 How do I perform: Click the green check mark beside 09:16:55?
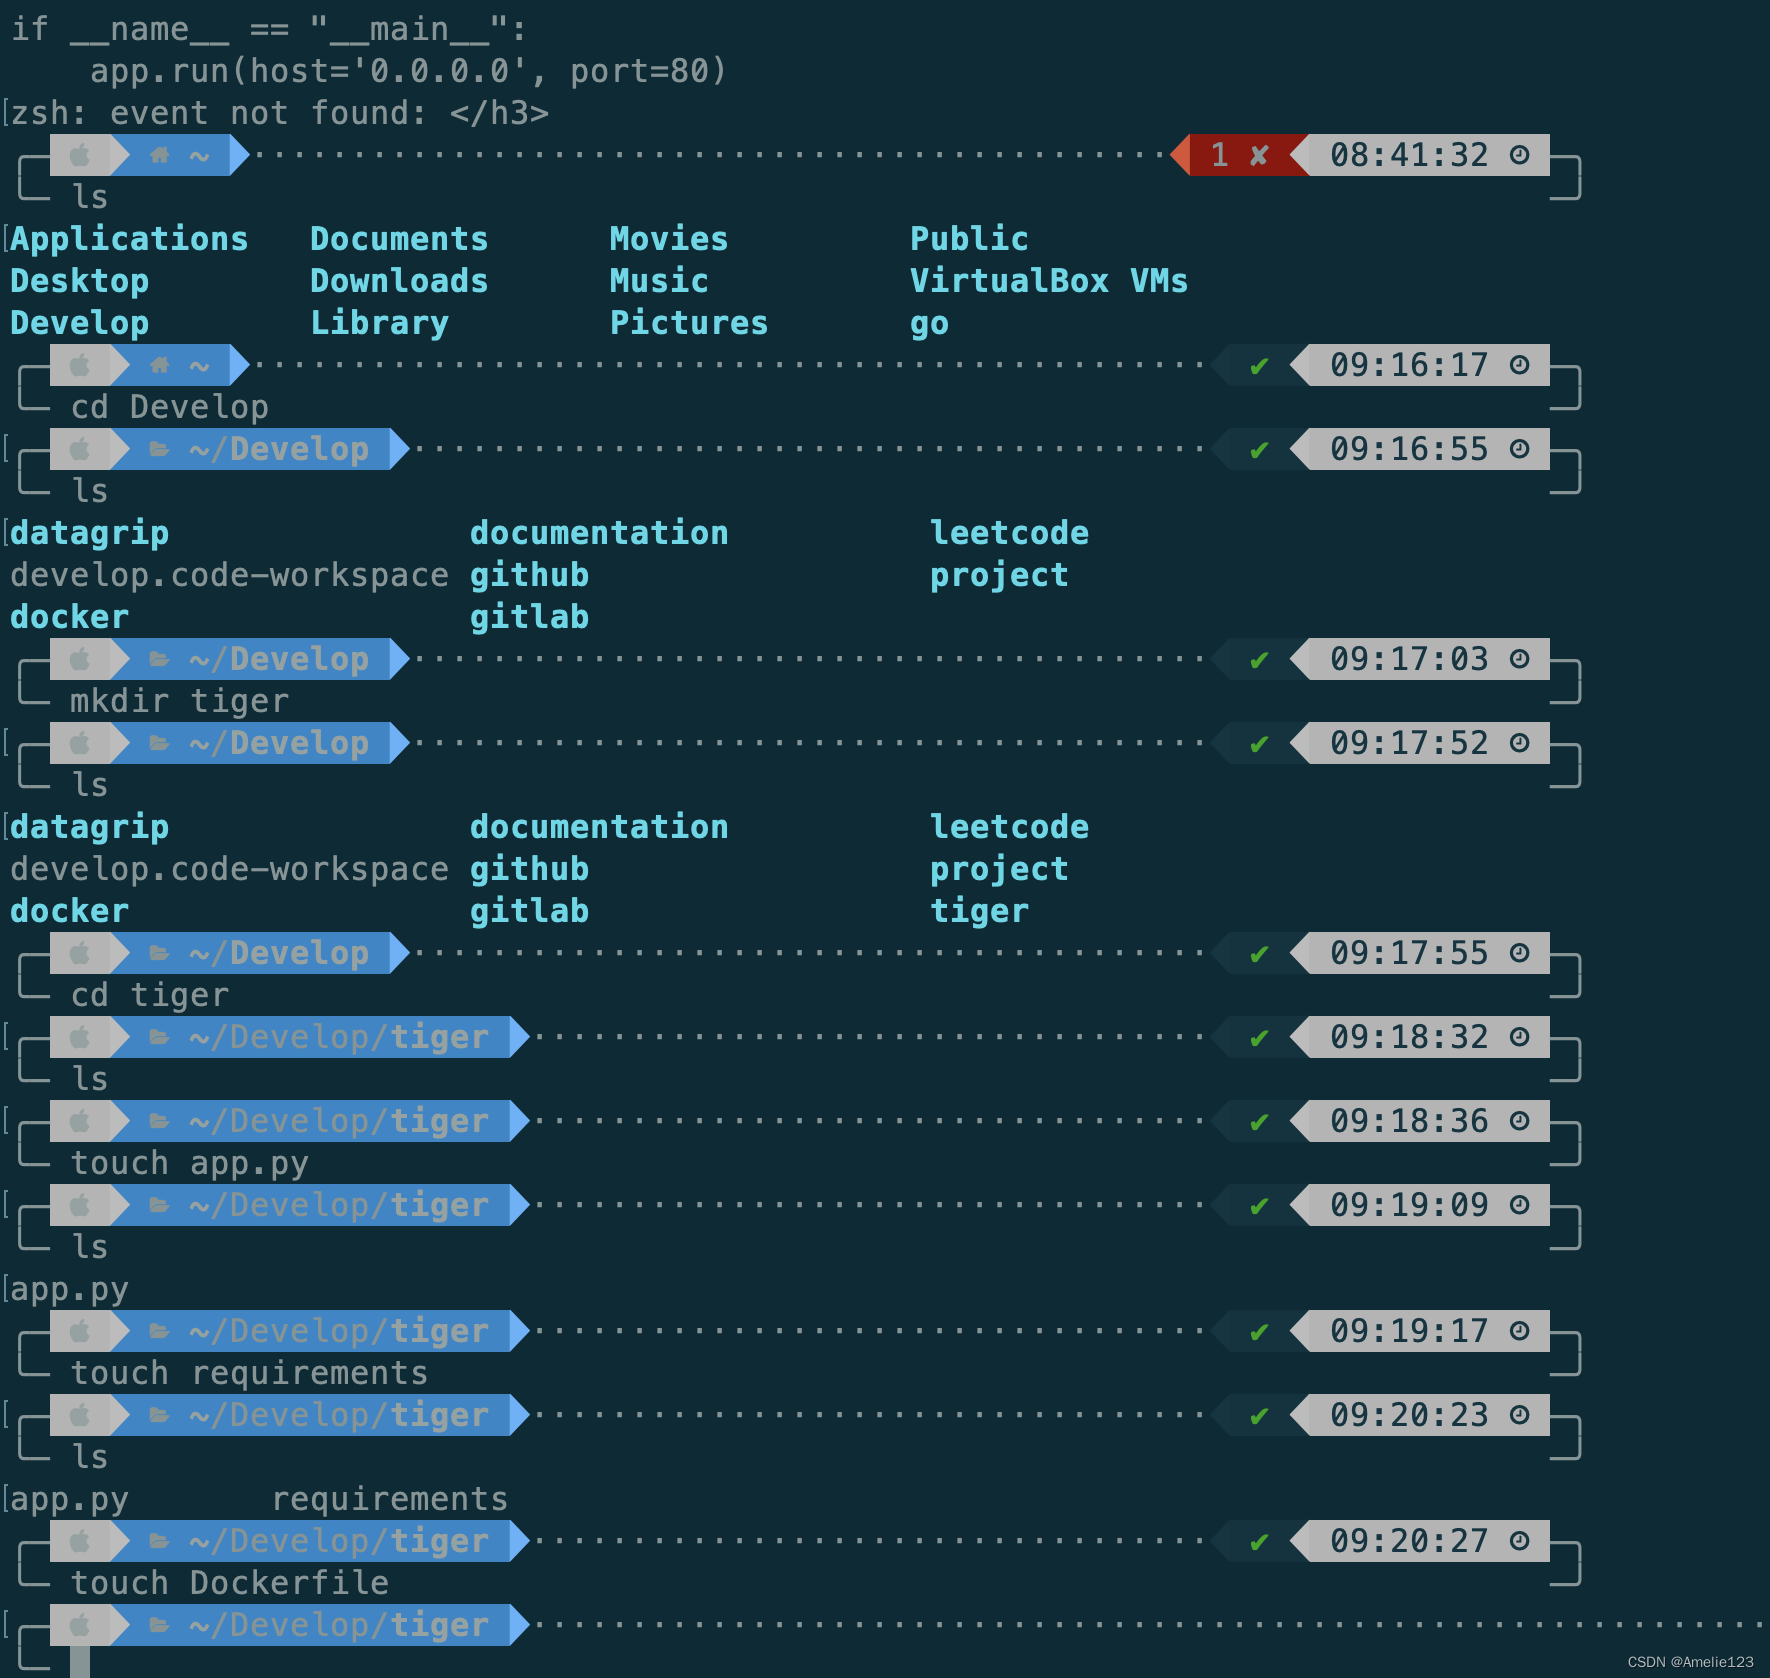[x=1259, y=450]
